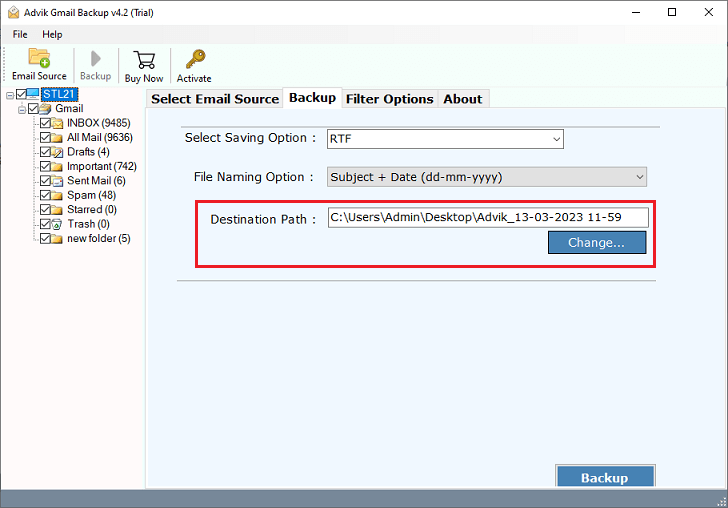Screen dimensions: 728x508
Task: Click the Spam folder icon
Action: coord(57,195)
